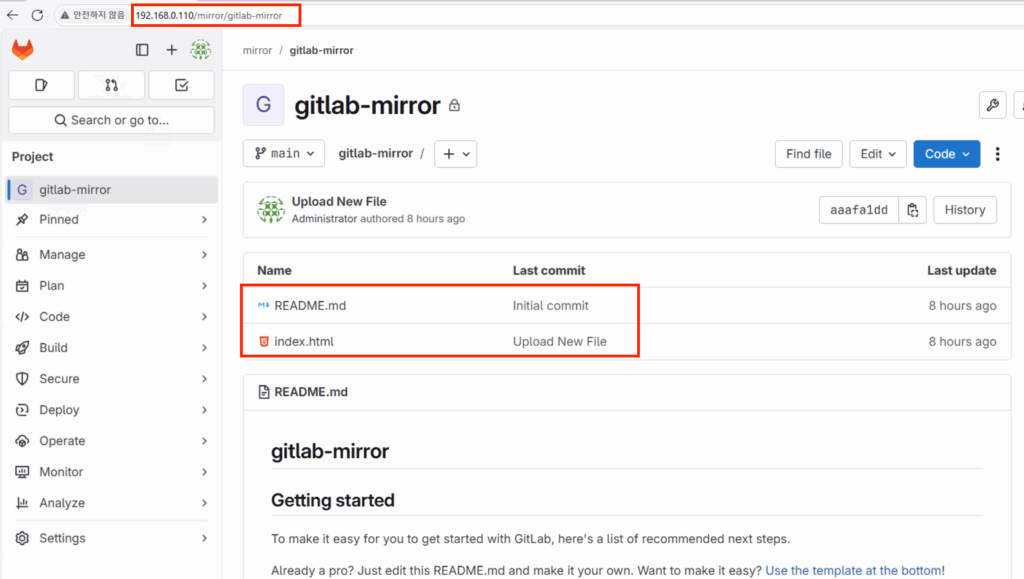The image size is (1024, 579).
Task: Expand the Monitor menu
Action: click(x=204, y=472)
